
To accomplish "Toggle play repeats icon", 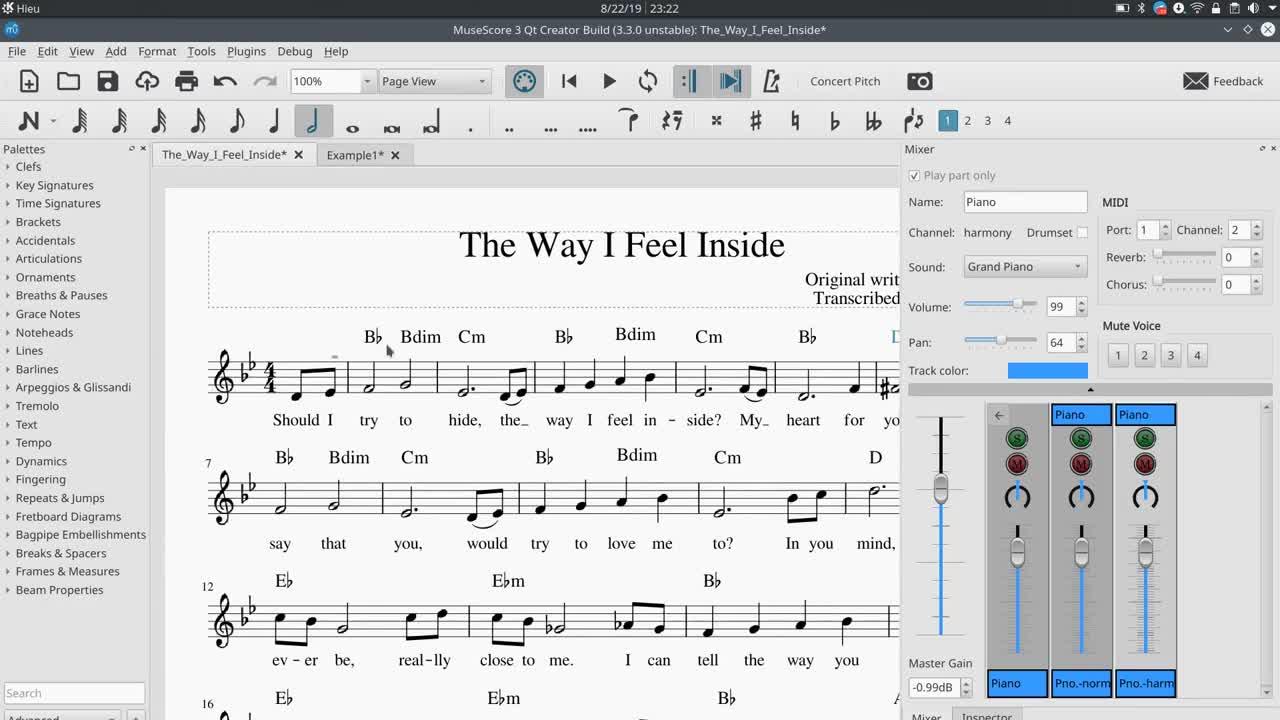I will coord(691,81).
